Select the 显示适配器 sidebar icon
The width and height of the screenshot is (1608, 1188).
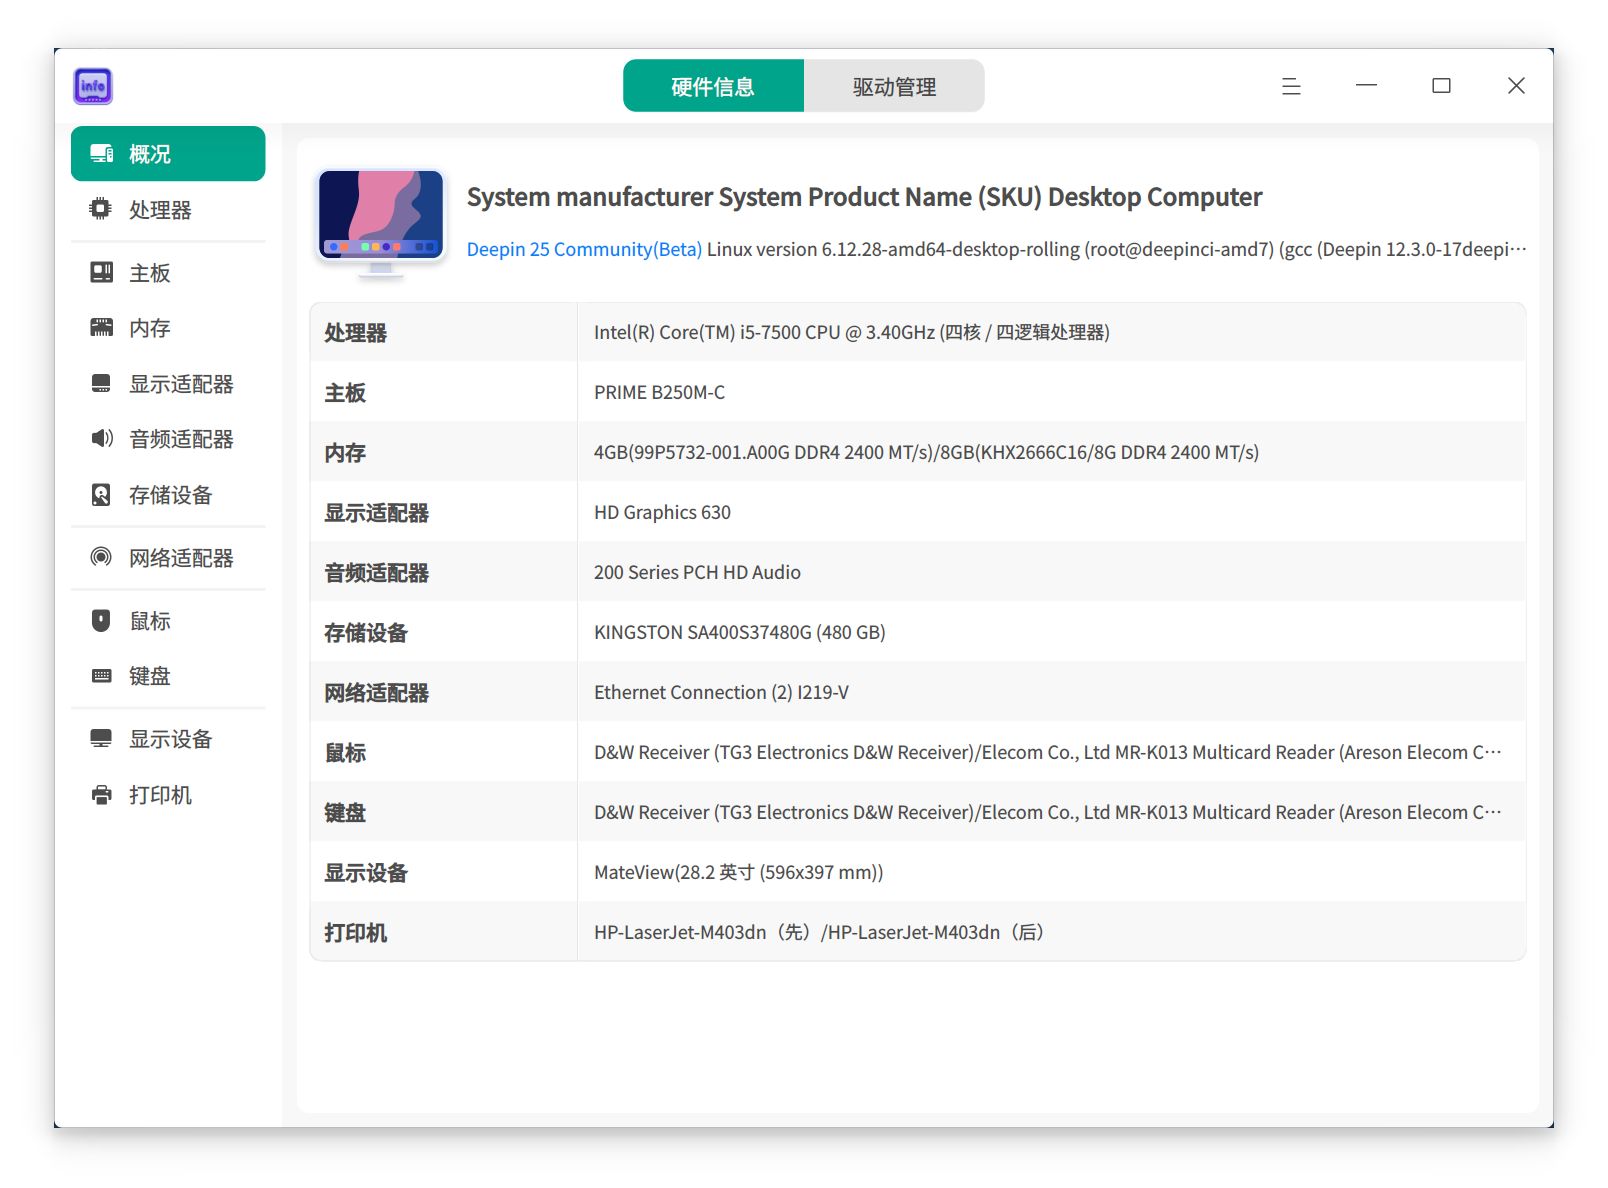coord(101,383)
